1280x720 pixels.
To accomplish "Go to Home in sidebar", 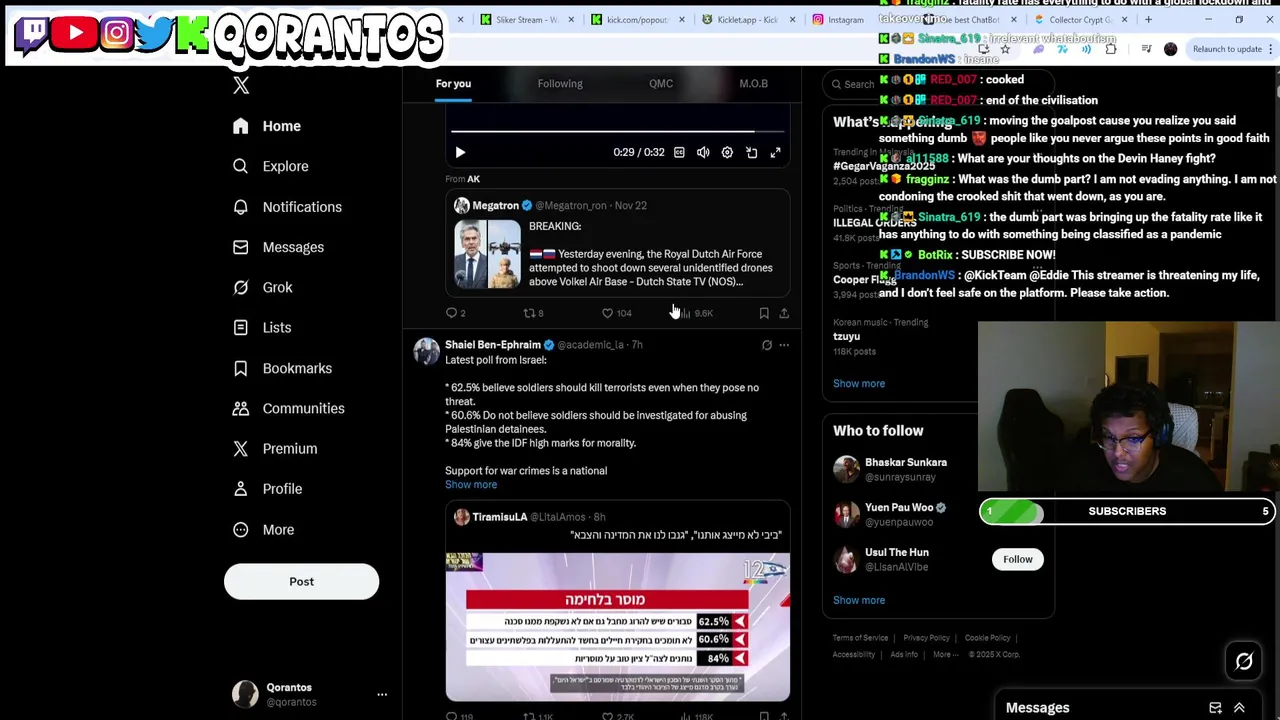I will [x=266, y=126].
